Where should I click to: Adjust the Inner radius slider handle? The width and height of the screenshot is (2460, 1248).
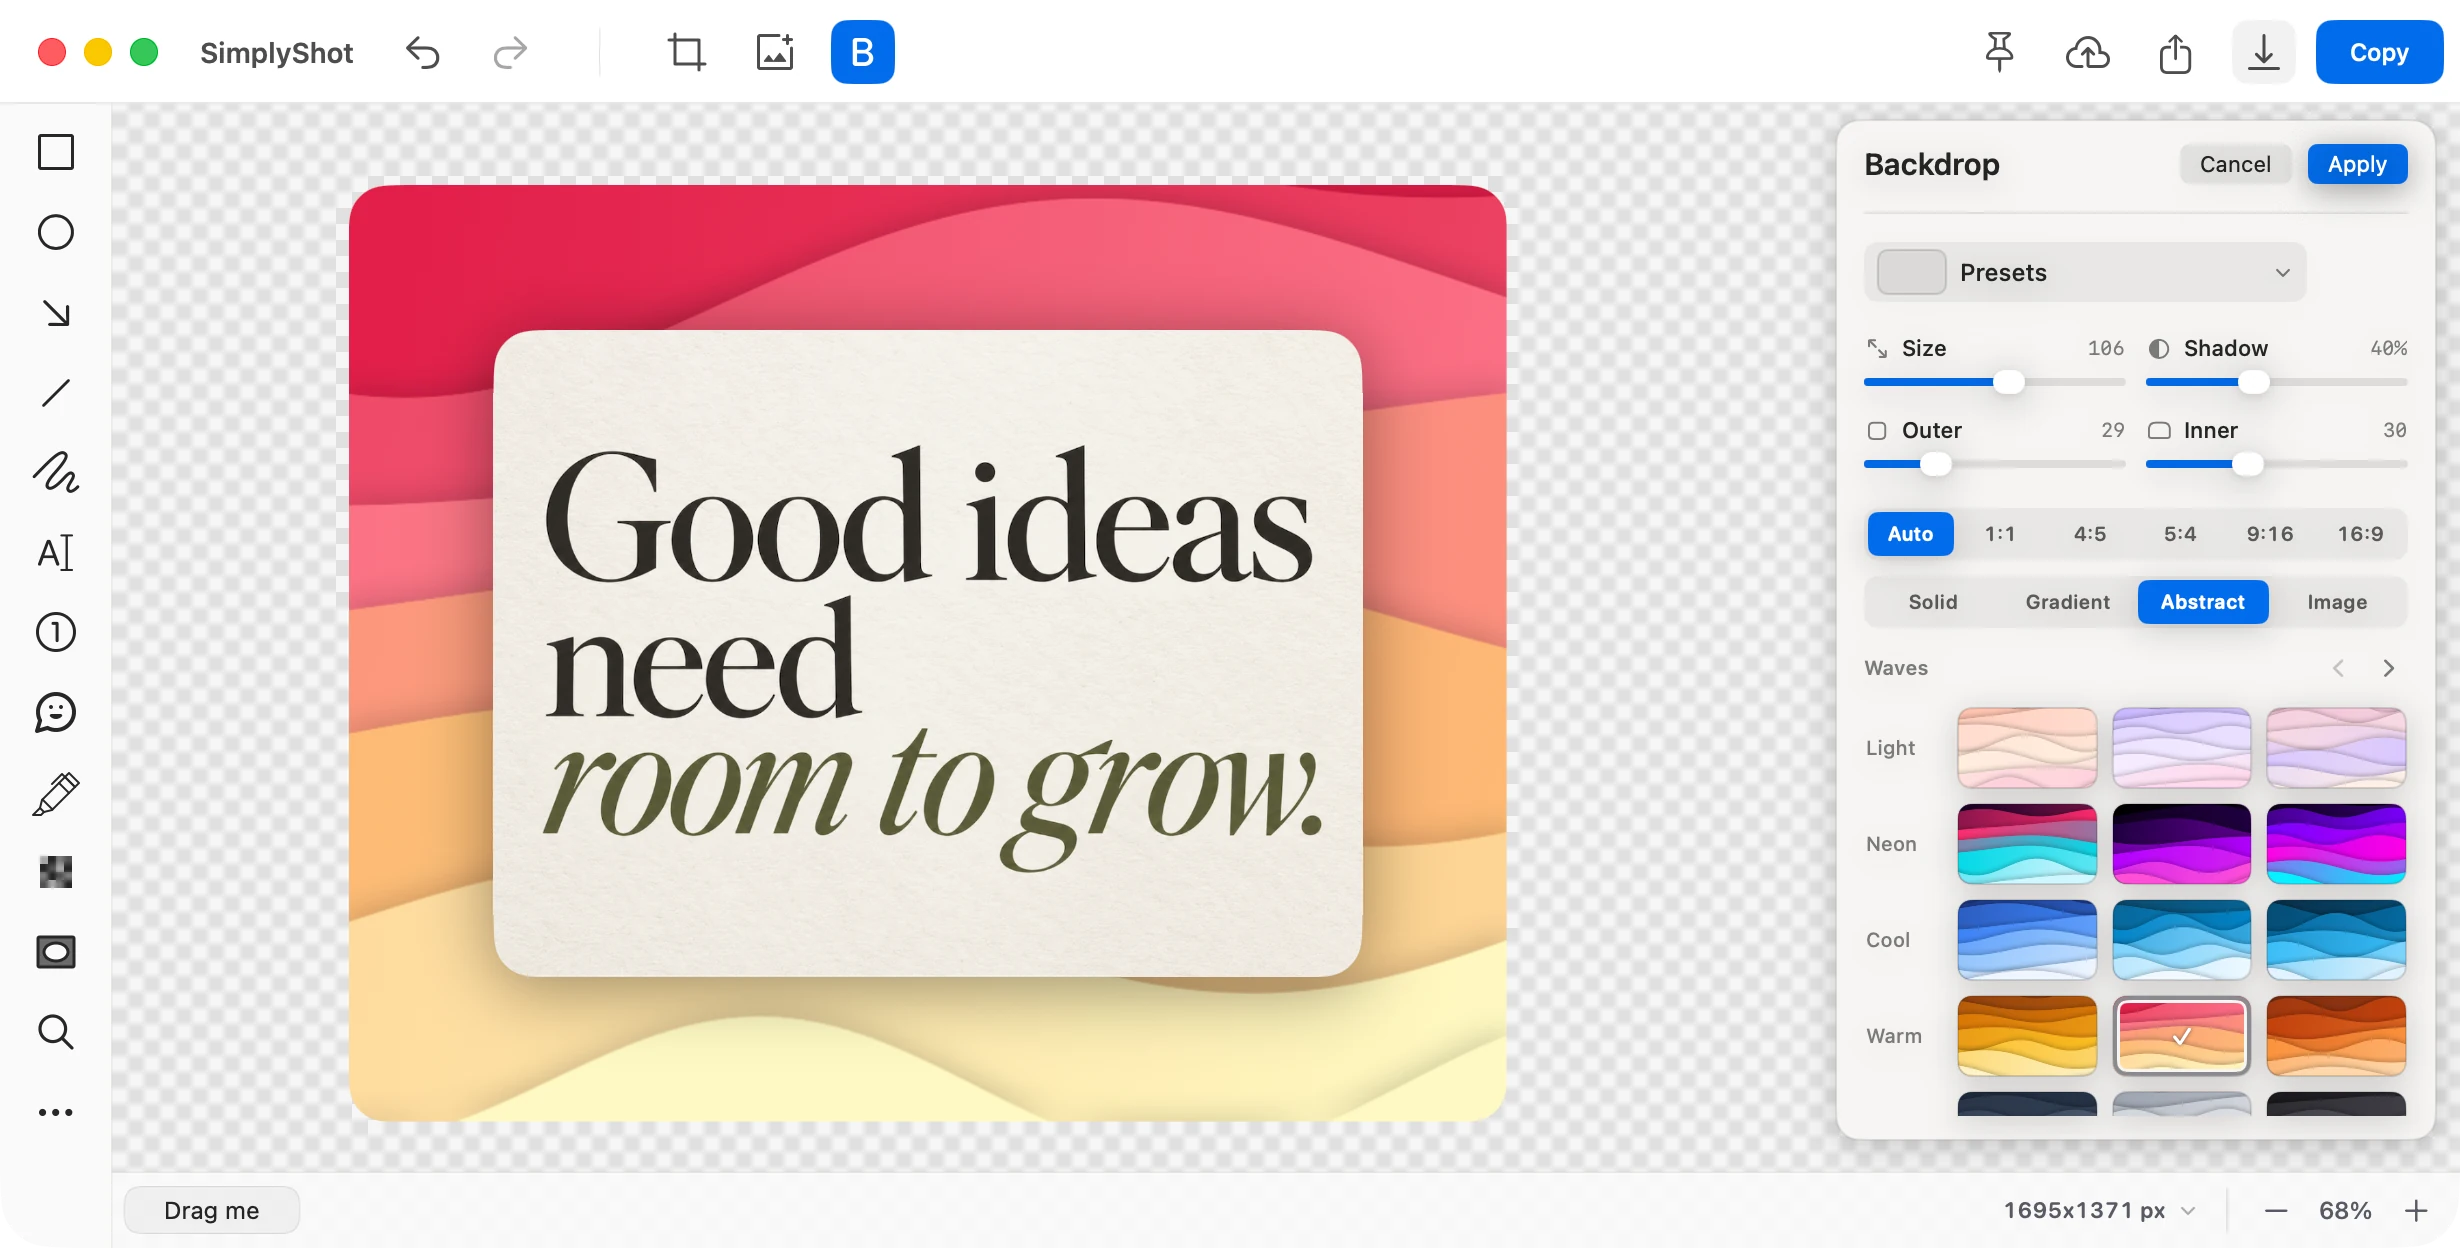[x=2247, y=464]
